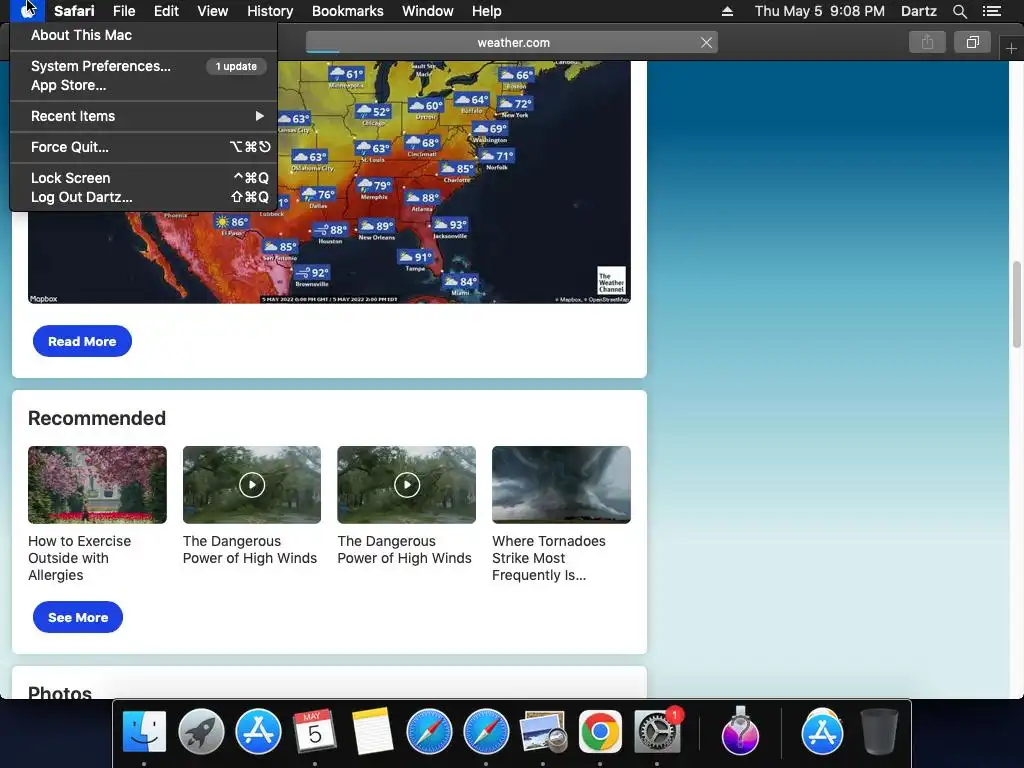Launch Launchpad rocket icon in dock
The height and width of the screenshot is (768, 1024).
point(201,731)
